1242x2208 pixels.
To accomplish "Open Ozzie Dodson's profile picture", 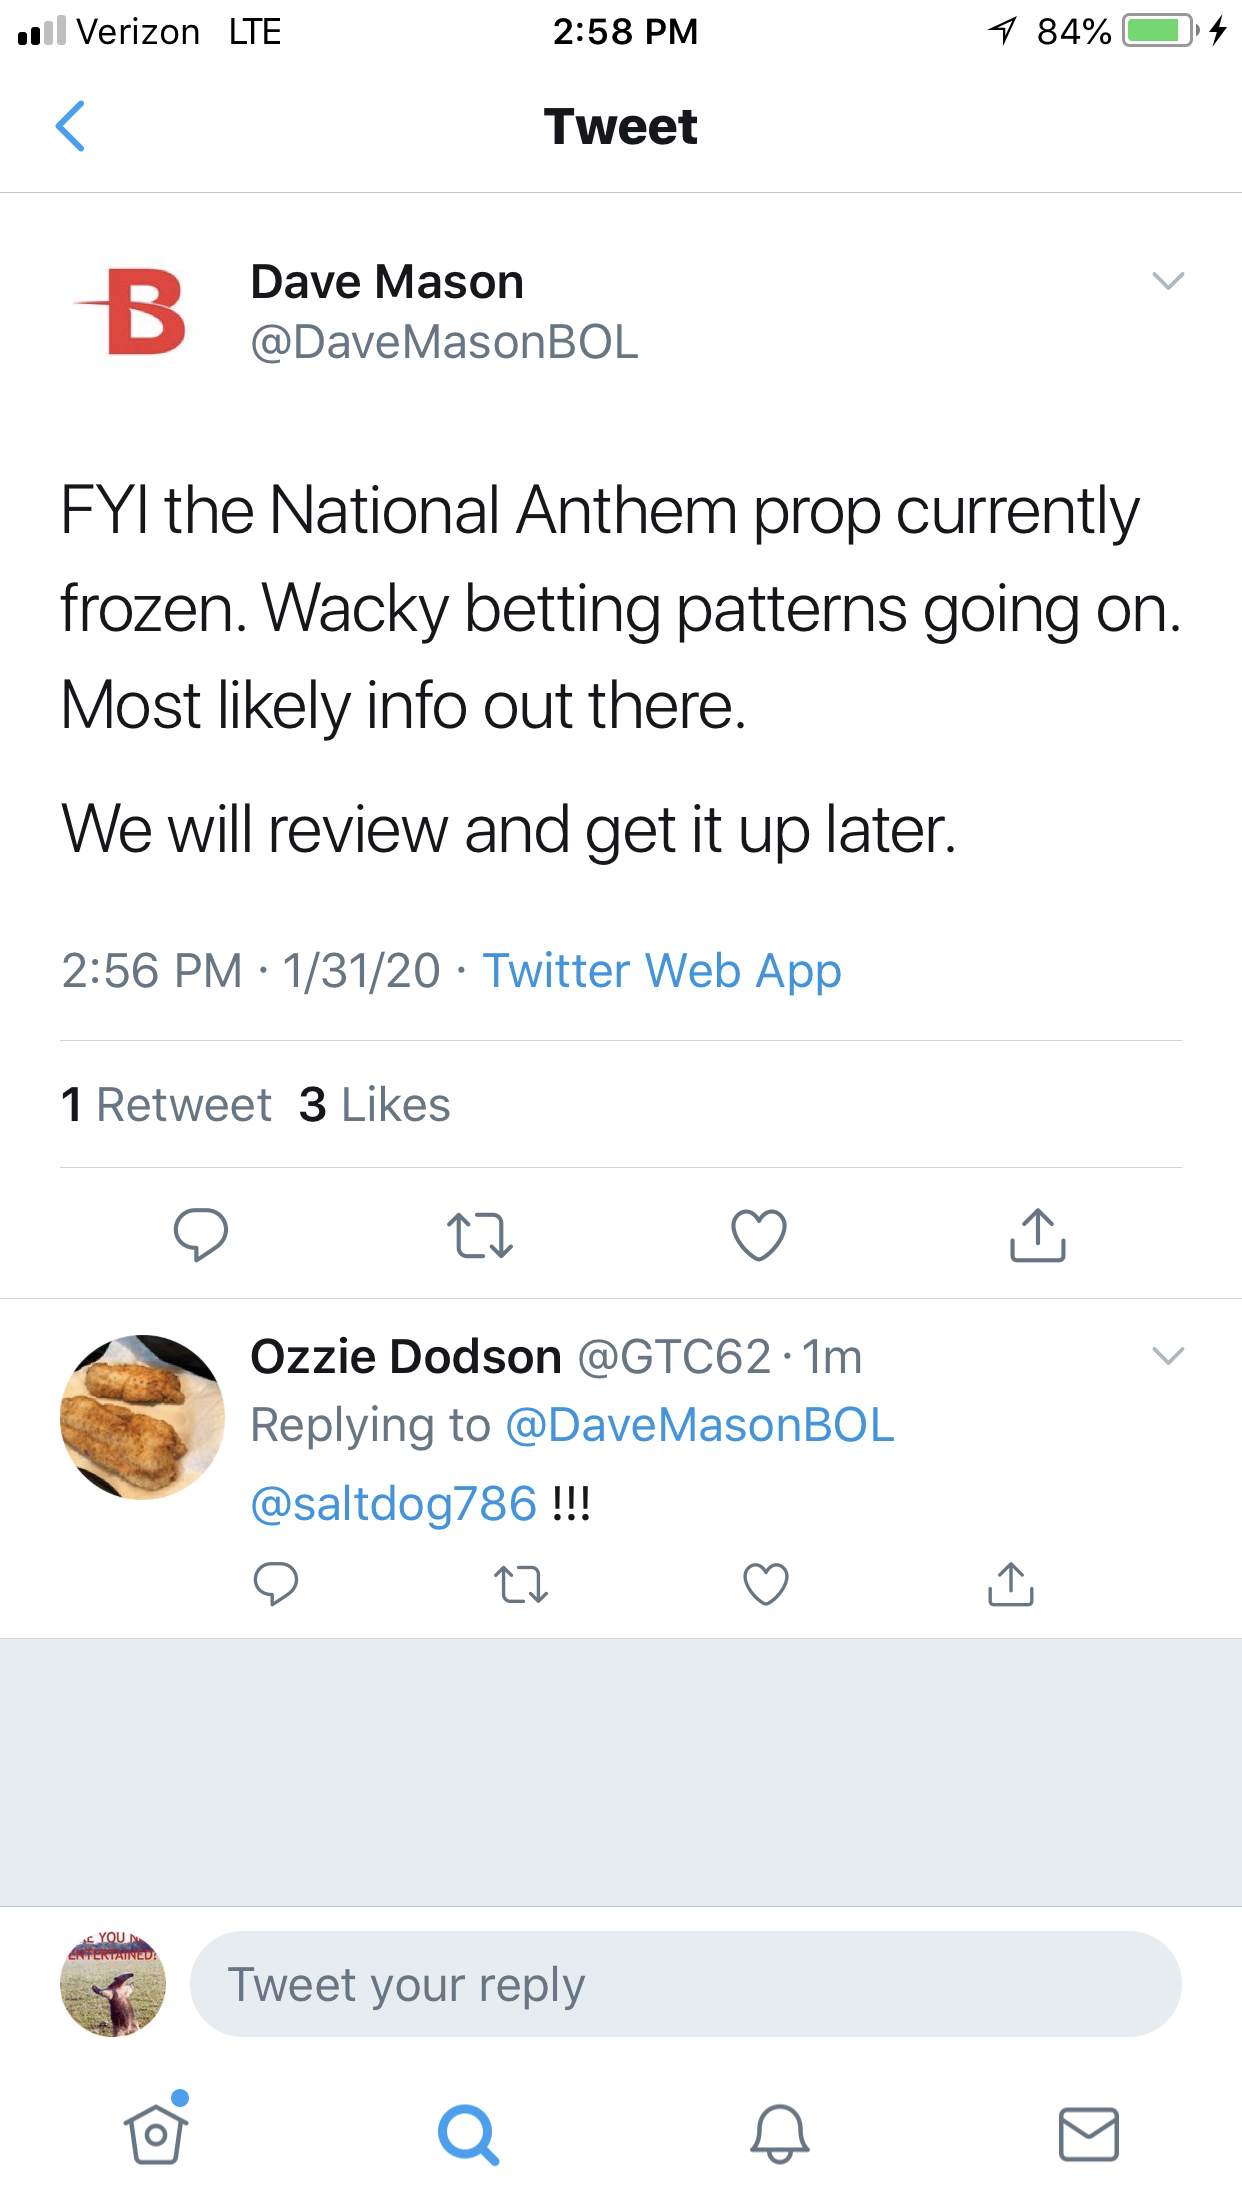I will click(x=142, y=1416).
